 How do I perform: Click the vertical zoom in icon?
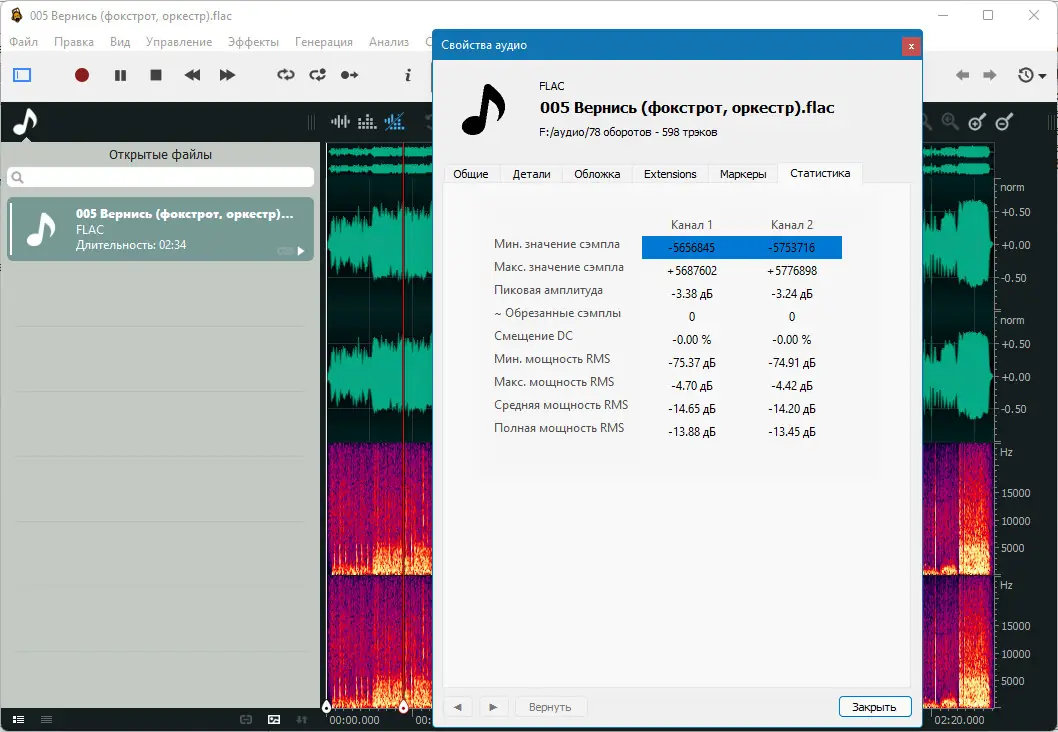[977, 122]
